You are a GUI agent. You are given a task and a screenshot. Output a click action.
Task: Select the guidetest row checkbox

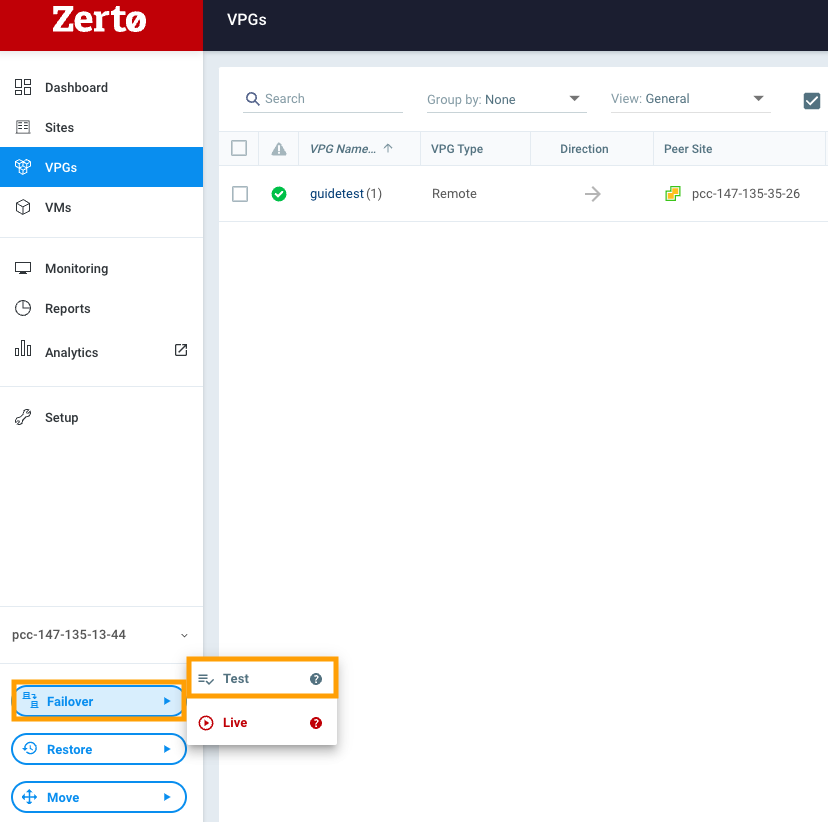(240, 194)
